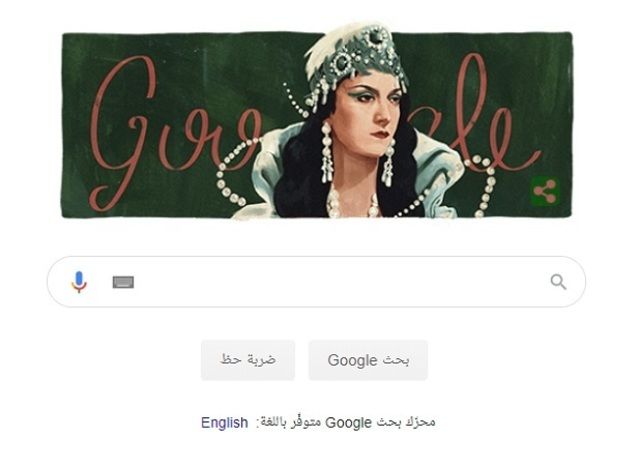Click the share icon on the doodle

pos(545,191)
